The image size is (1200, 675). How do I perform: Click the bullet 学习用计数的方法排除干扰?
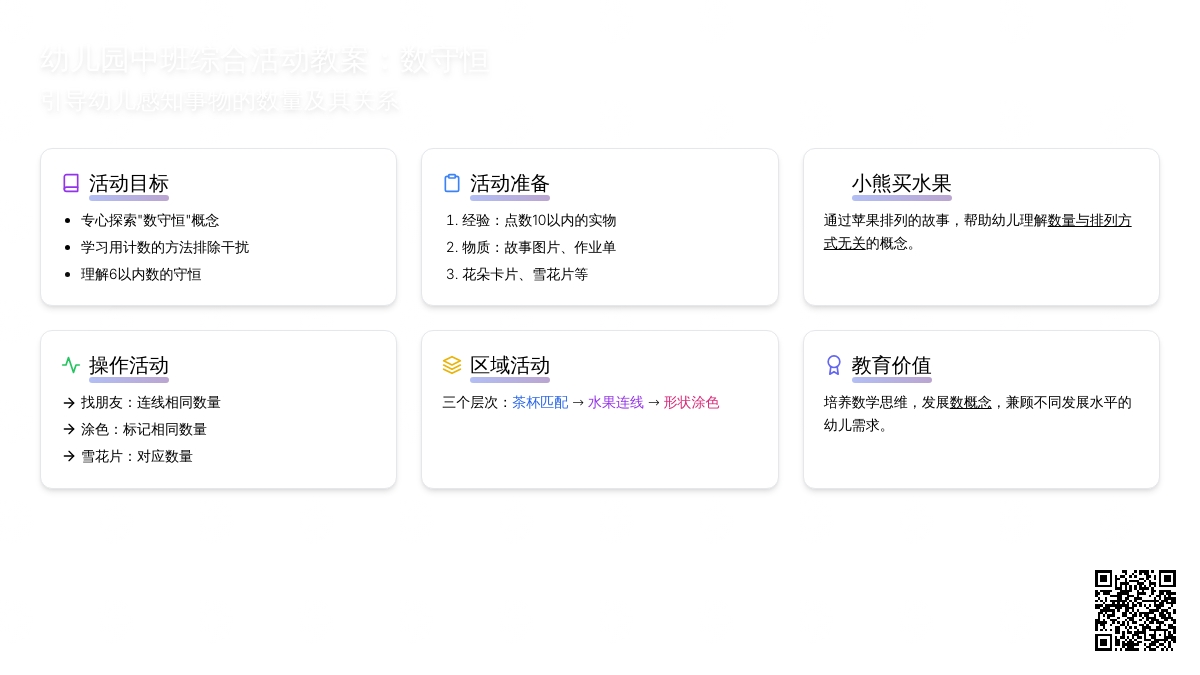click(165, 248)
